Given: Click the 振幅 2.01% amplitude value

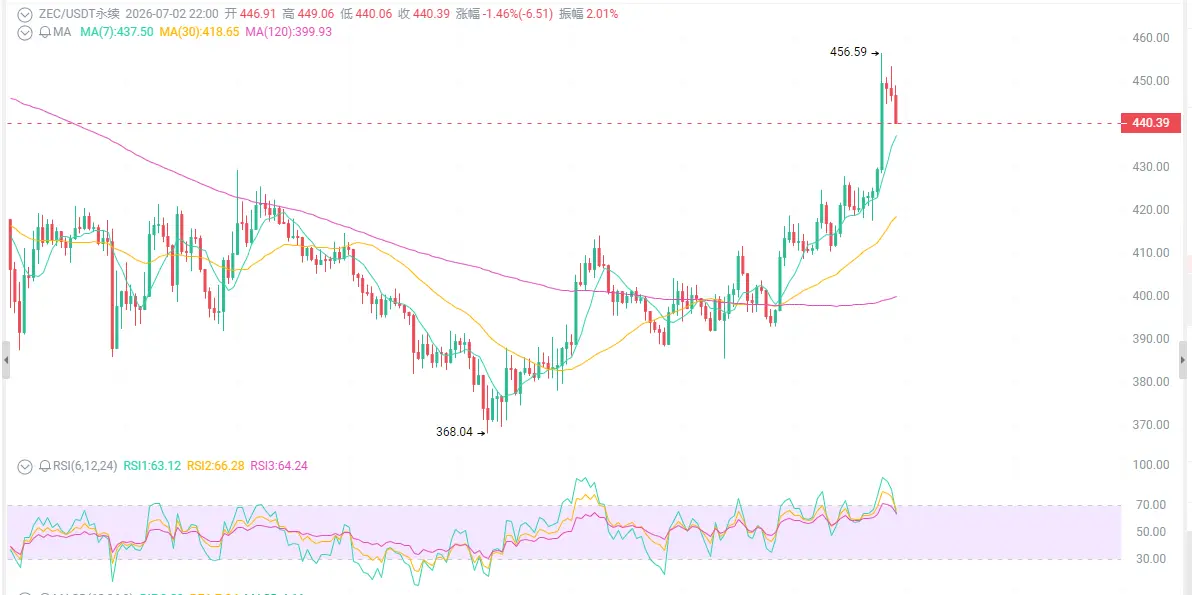Looking at the screenshot, I should tap(588, 14).
